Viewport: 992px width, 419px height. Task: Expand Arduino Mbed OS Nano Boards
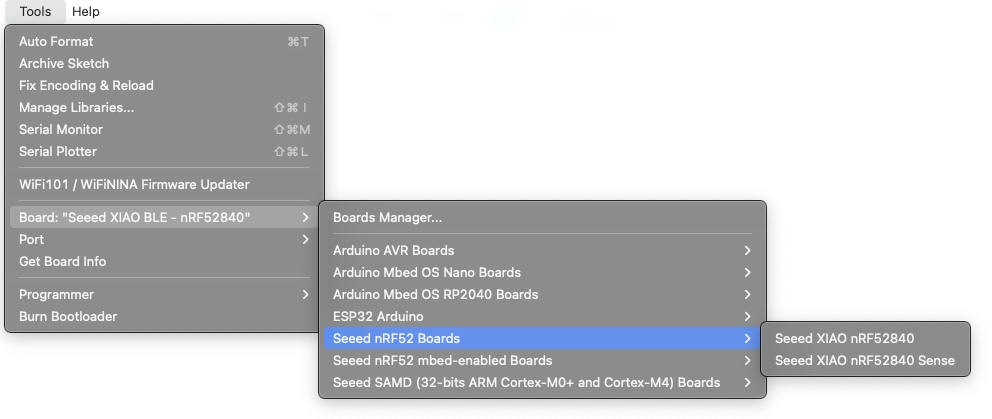point(542,273)
